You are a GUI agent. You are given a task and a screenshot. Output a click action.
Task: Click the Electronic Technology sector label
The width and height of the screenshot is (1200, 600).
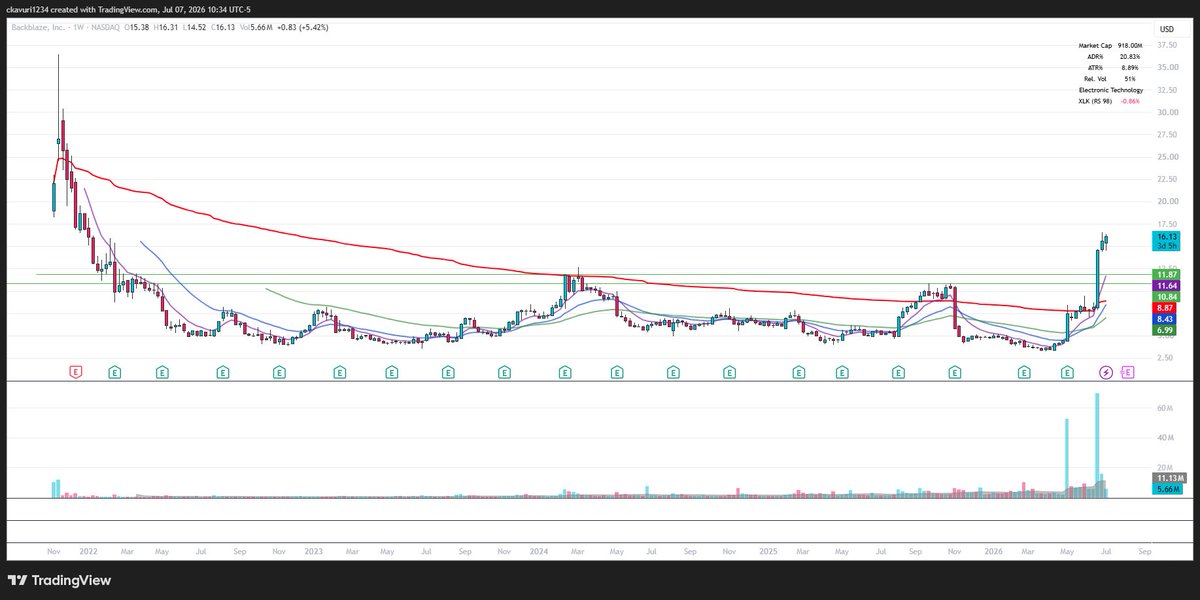coord(1110,91)
